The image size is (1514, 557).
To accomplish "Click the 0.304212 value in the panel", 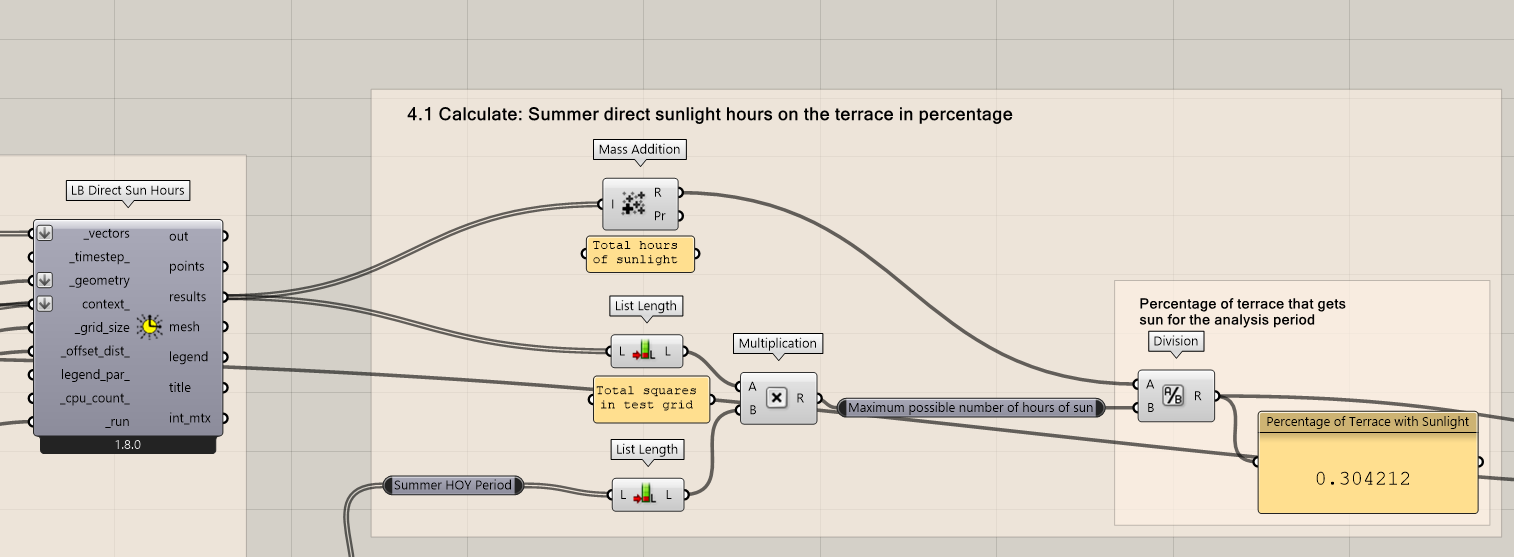I will (1362, 479).
